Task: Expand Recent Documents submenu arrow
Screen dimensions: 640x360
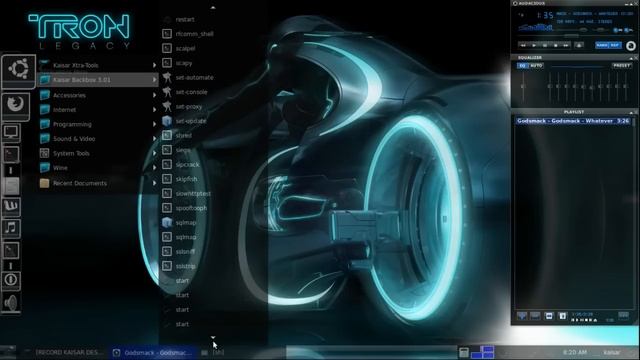Action: (154, 183)
